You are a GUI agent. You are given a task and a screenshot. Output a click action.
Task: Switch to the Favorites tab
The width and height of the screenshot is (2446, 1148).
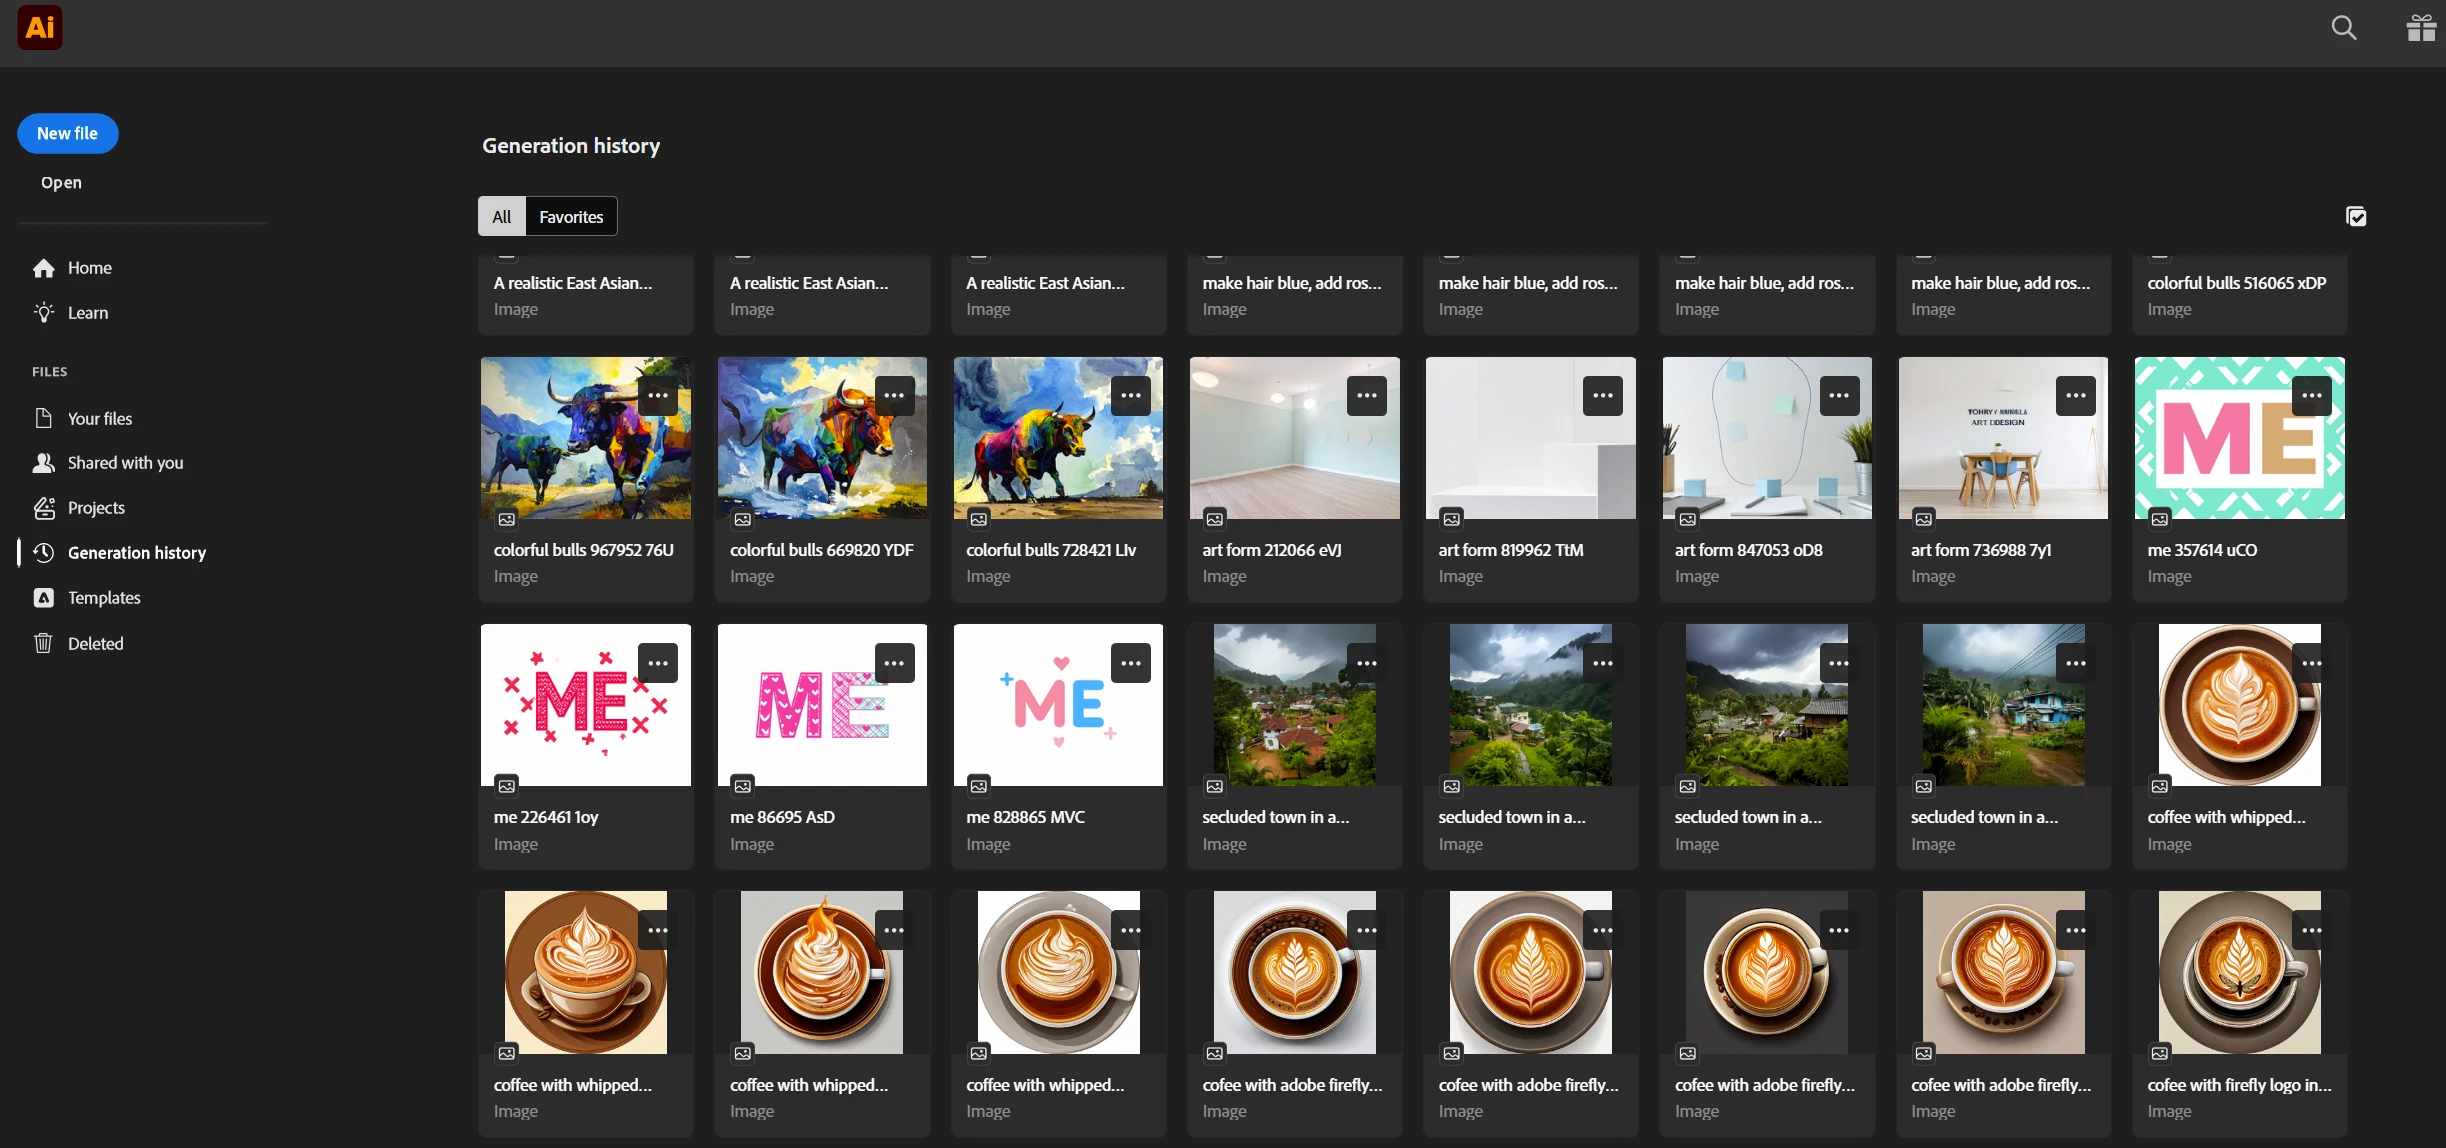click(571, 217)
